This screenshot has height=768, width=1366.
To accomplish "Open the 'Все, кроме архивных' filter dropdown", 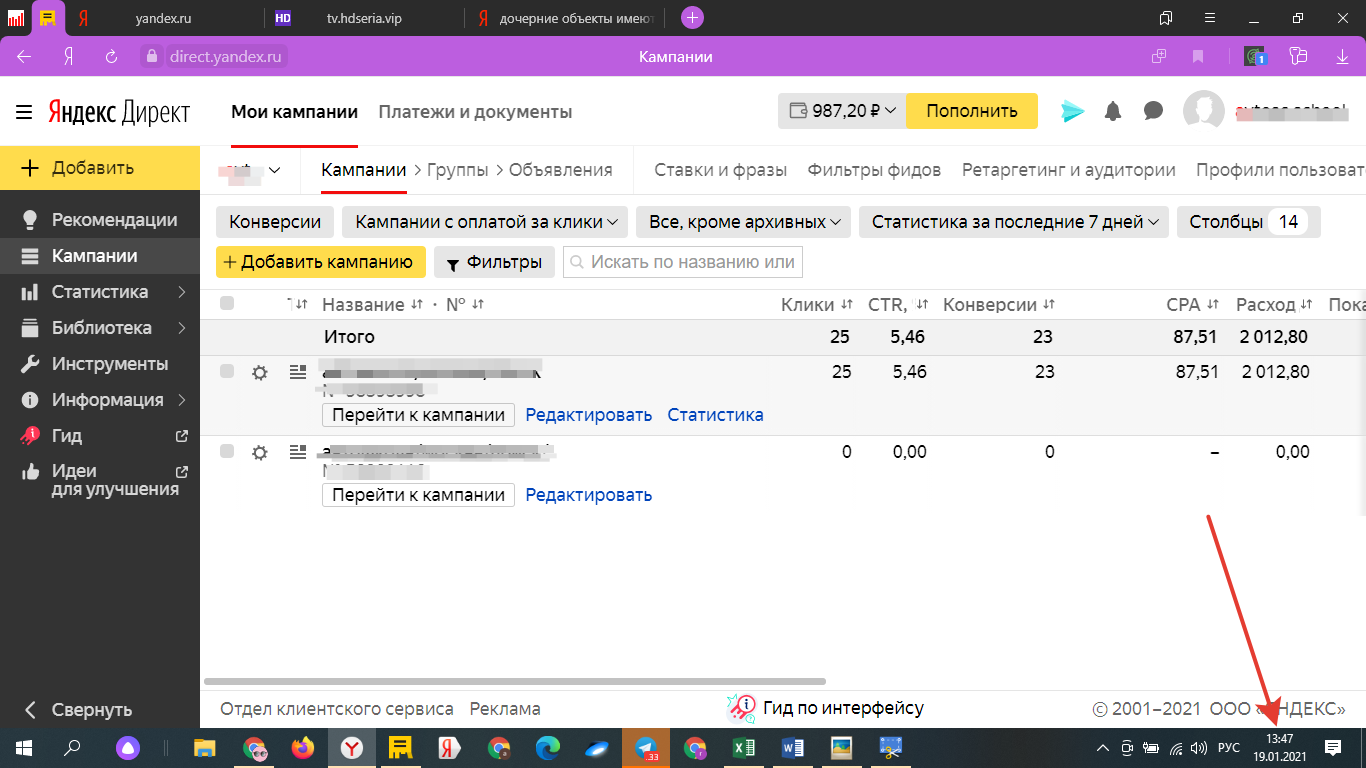I will [743, 222].
